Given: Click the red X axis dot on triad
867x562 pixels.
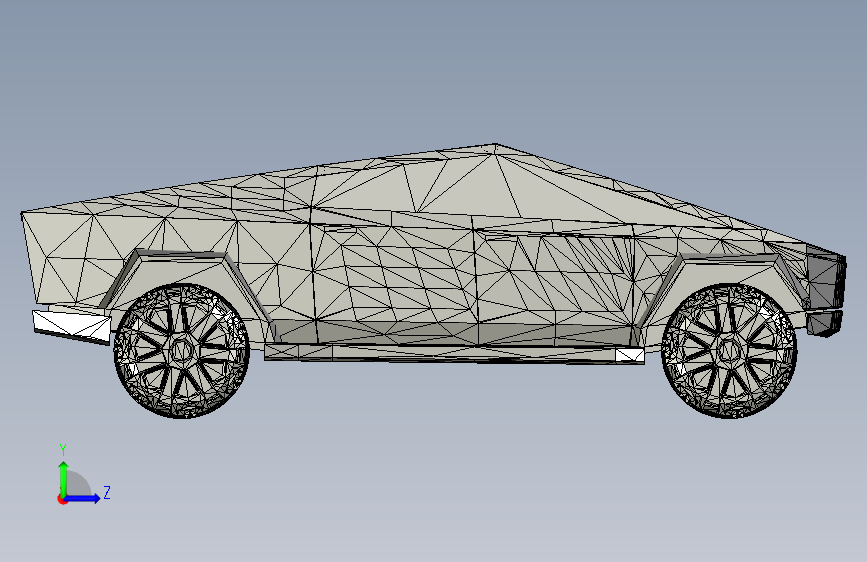Looking at the screenshot, I should point(62,499).
